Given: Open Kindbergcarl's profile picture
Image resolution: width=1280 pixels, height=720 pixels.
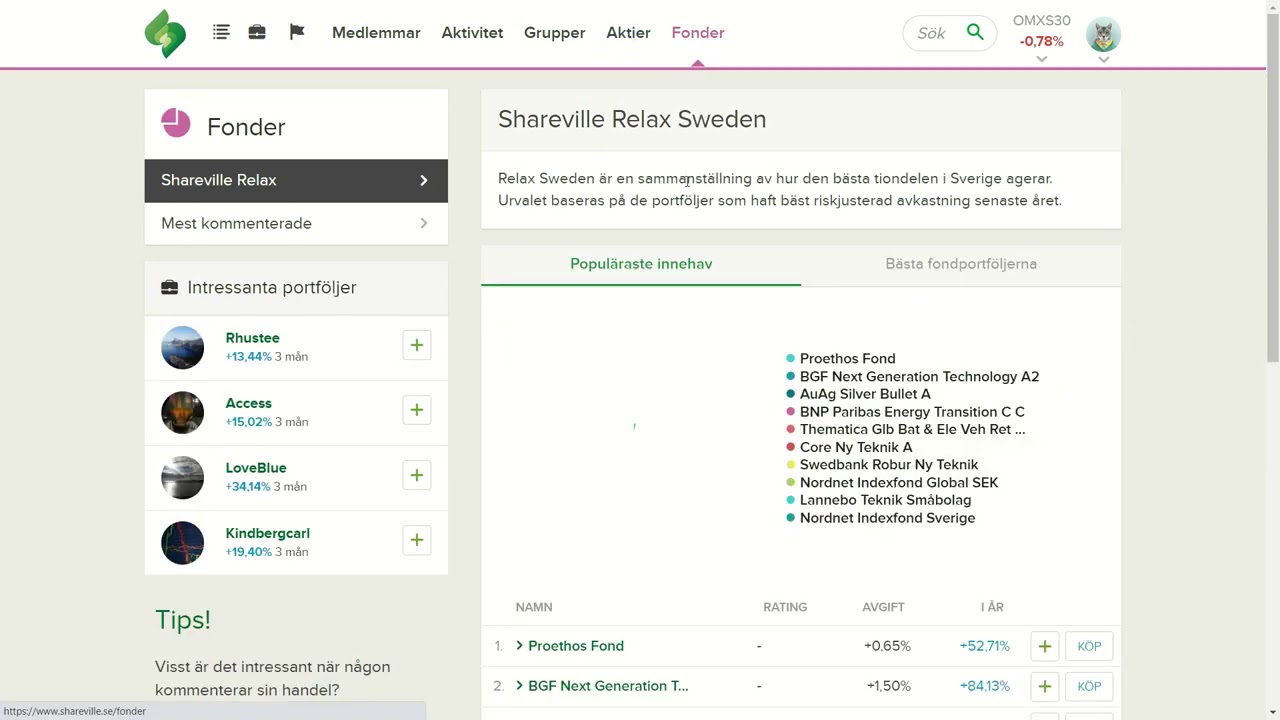Looking at the screenshot, I should pos(182,543).
